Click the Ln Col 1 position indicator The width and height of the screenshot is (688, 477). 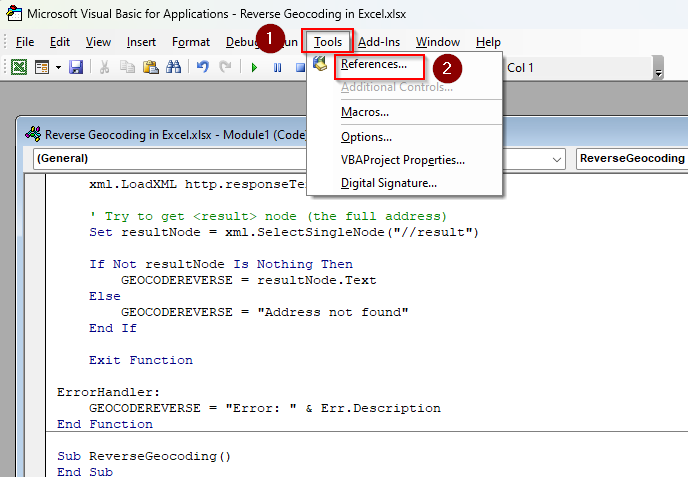click(520, 68)
